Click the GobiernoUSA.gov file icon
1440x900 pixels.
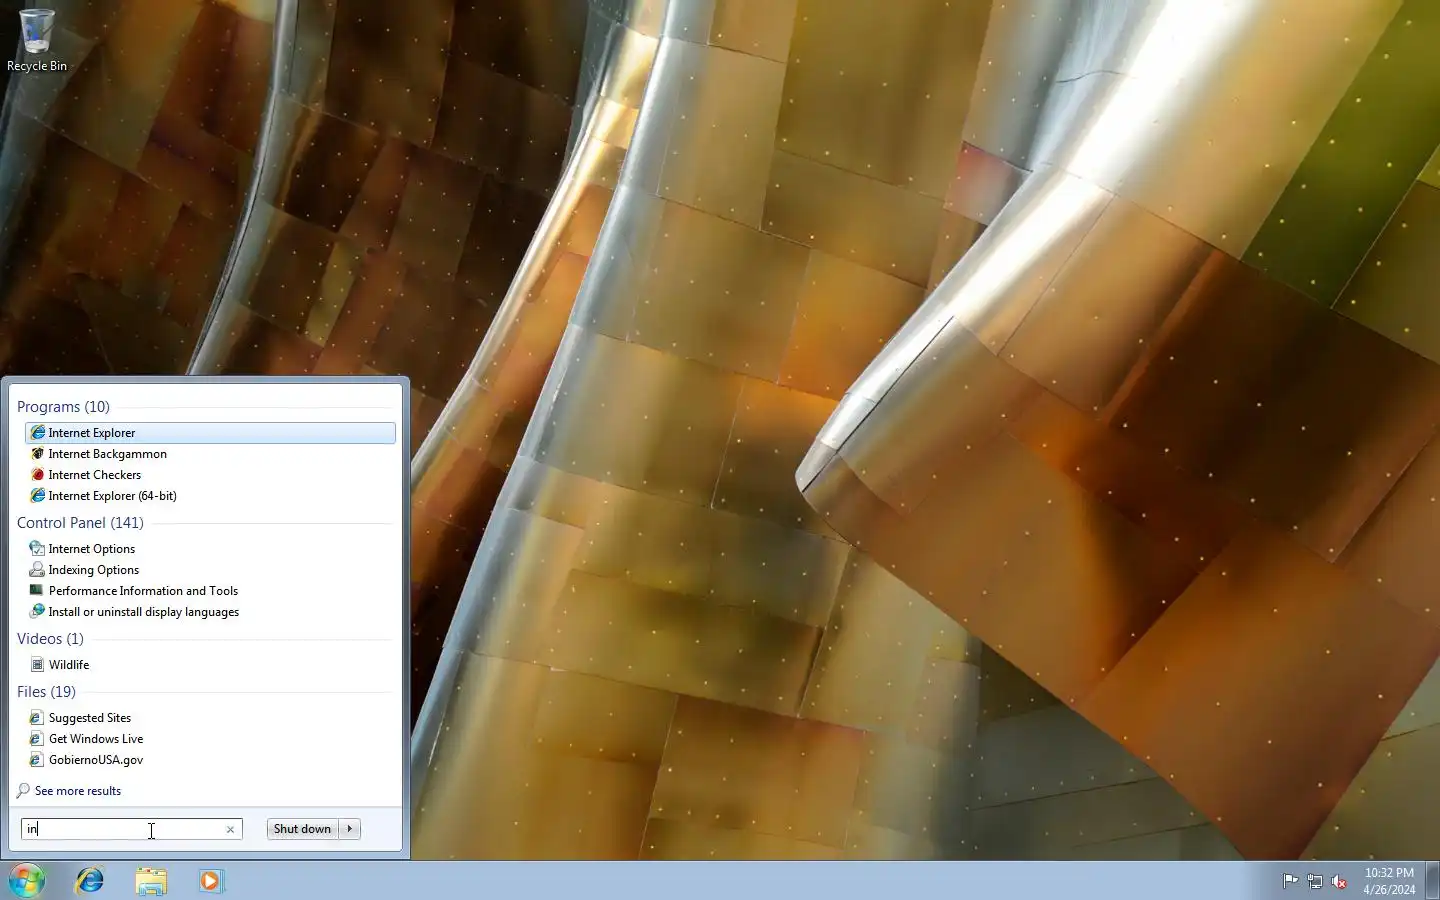pyautogui.click(x=37, y=760)
